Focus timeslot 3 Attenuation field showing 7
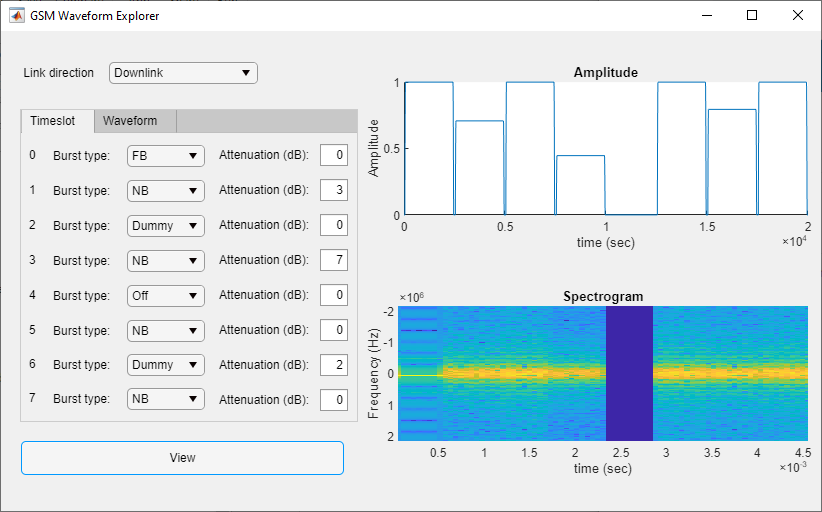Viewport: 822px width, 512px height. [334, 260]
